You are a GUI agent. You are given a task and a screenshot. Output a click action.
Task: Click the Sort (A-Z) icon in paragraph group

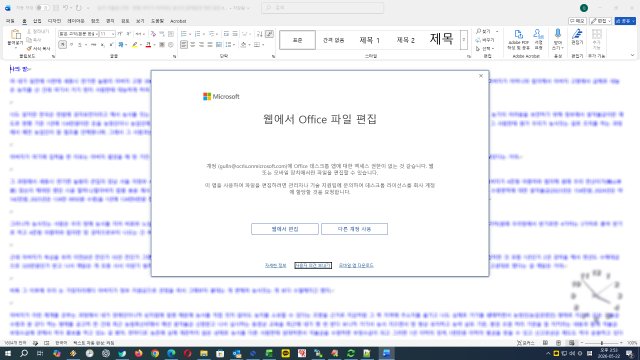click(x=260, y=34)
